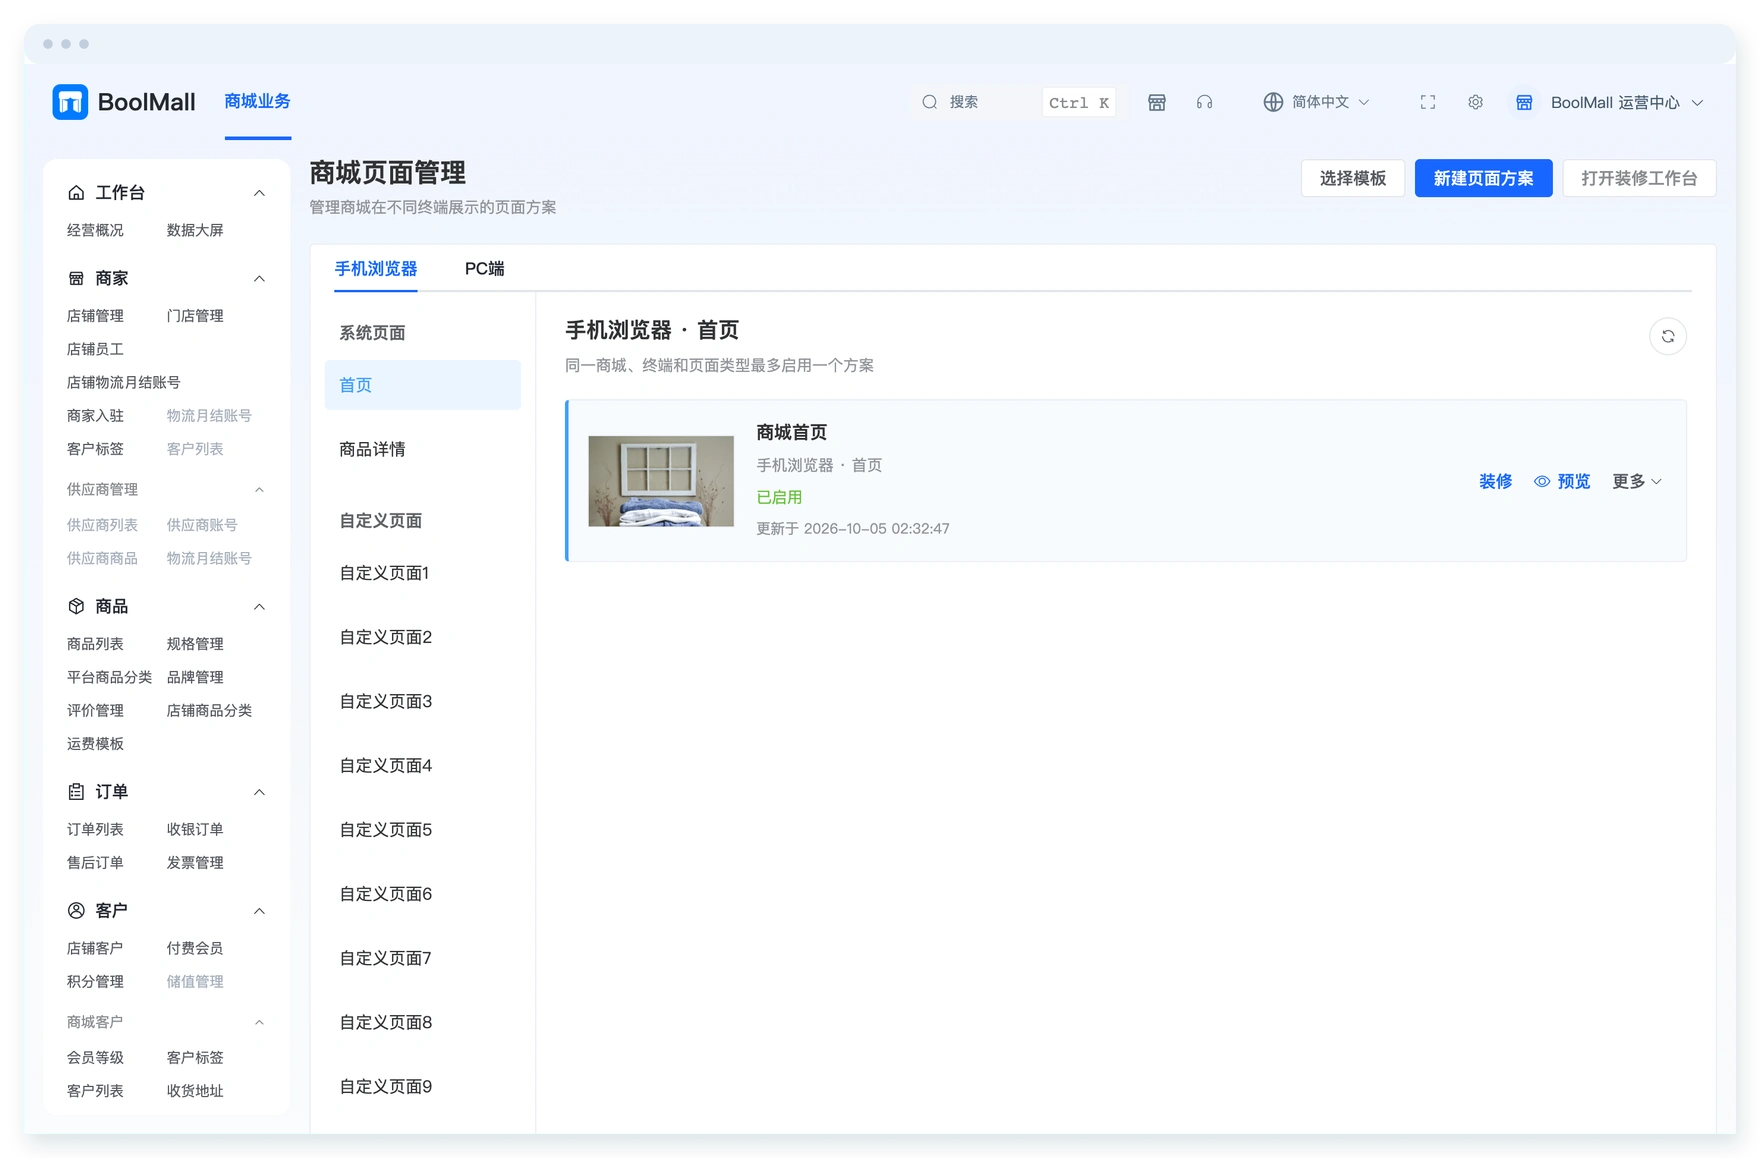
Task: Collapse the 商城客户 group
Action: 259,1021
